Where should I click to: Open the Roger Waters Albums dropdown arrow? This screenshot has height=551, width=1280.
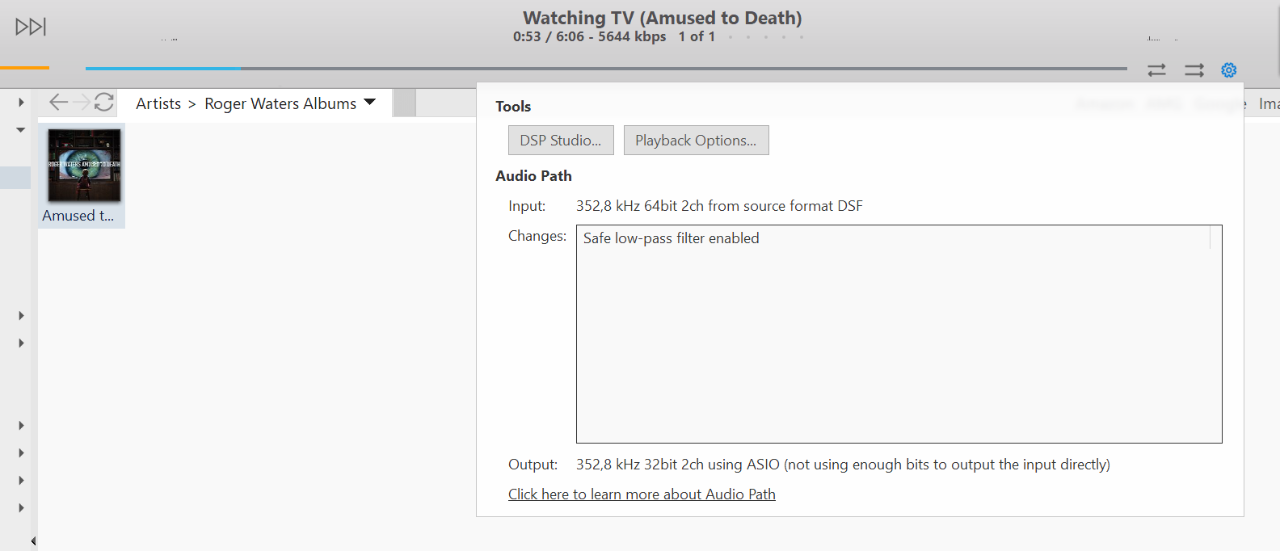[x=370, y=102]
